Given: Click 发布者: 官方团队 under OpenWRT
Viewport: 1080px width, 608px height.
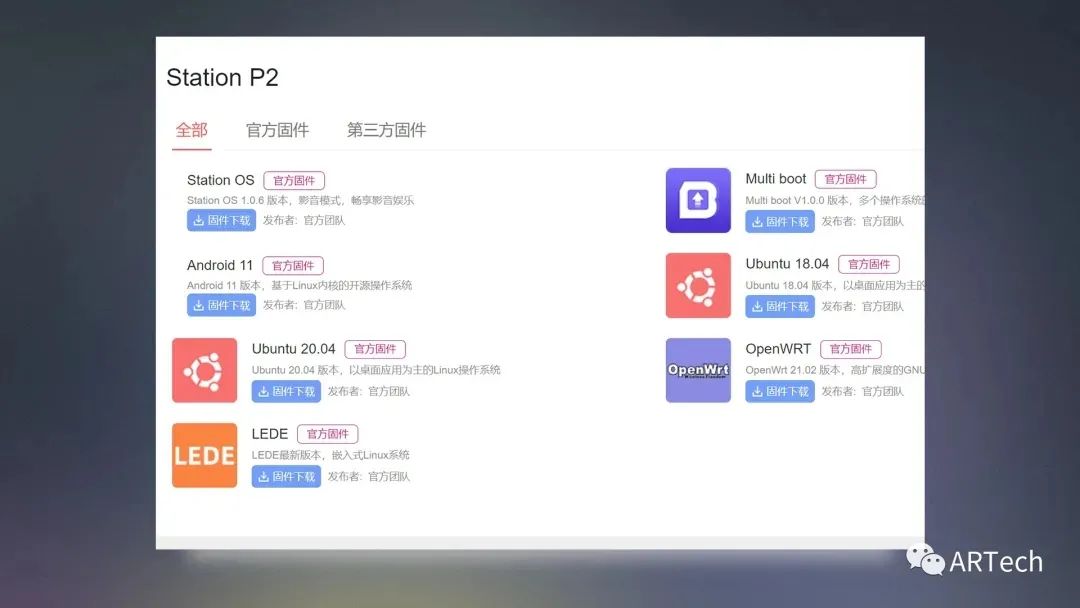Looking at the screenshot, I should coord(862,391).
